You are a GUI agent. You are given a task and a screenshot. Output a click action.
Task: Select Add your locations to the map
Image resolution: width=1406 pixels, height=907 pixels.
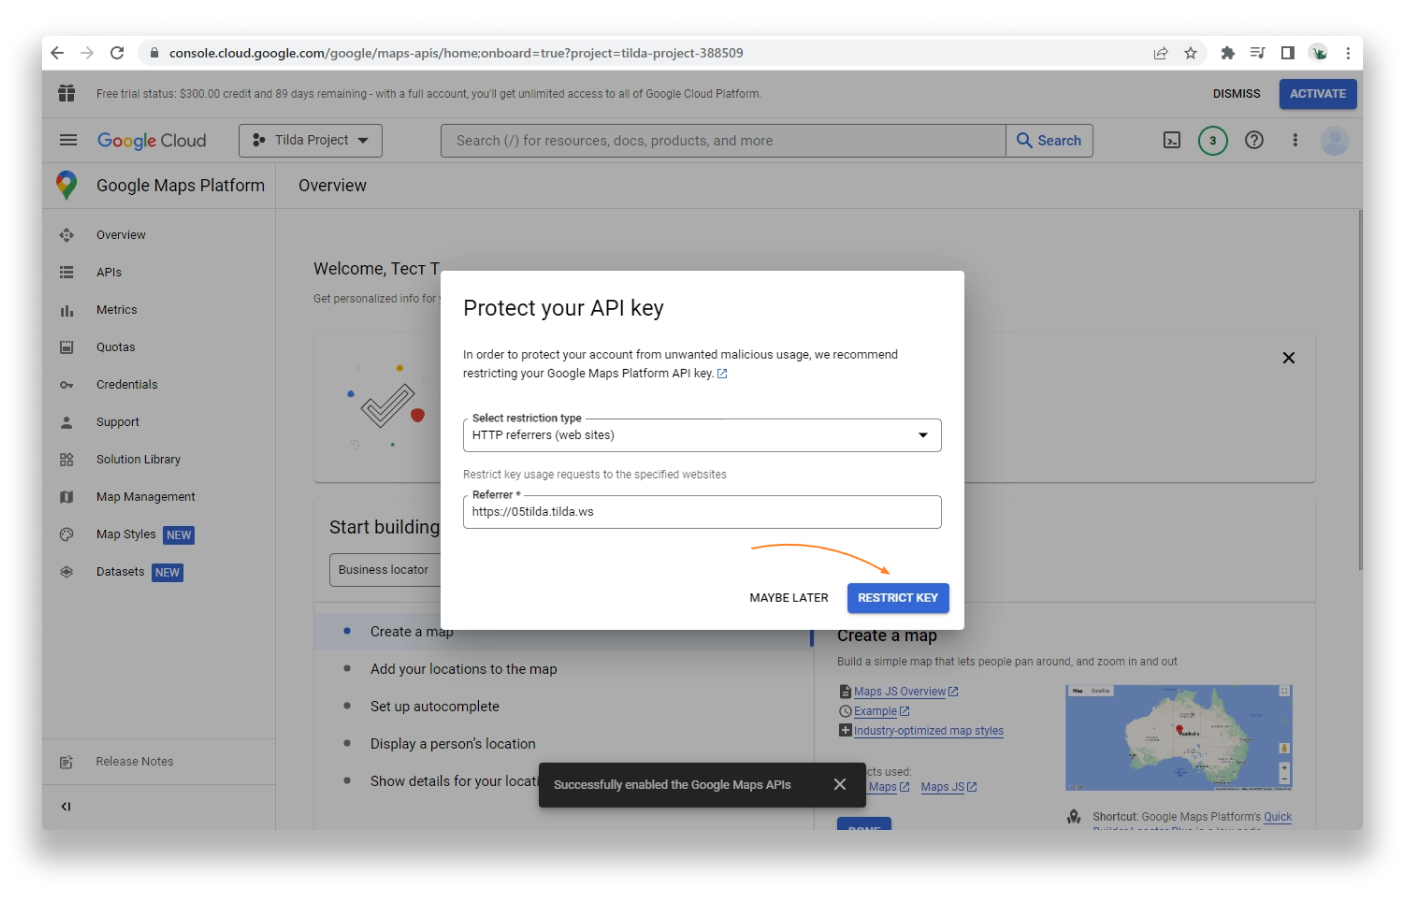pyautogui.click(x=463, y=669)
